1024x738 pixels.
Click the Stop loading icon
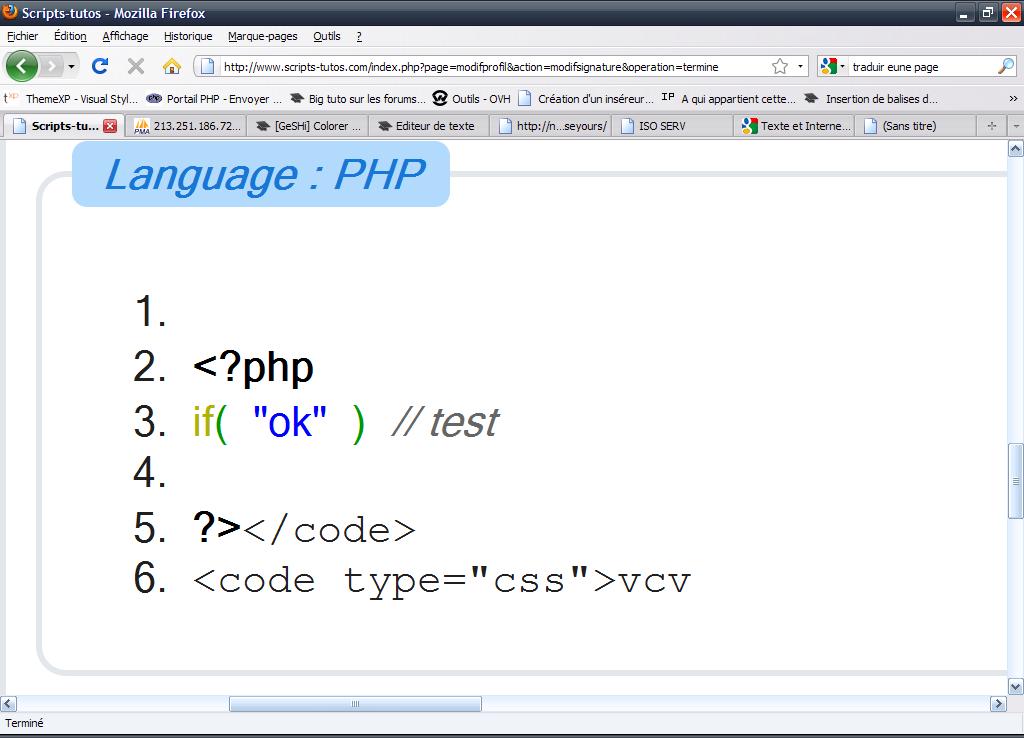click(134, 66)
